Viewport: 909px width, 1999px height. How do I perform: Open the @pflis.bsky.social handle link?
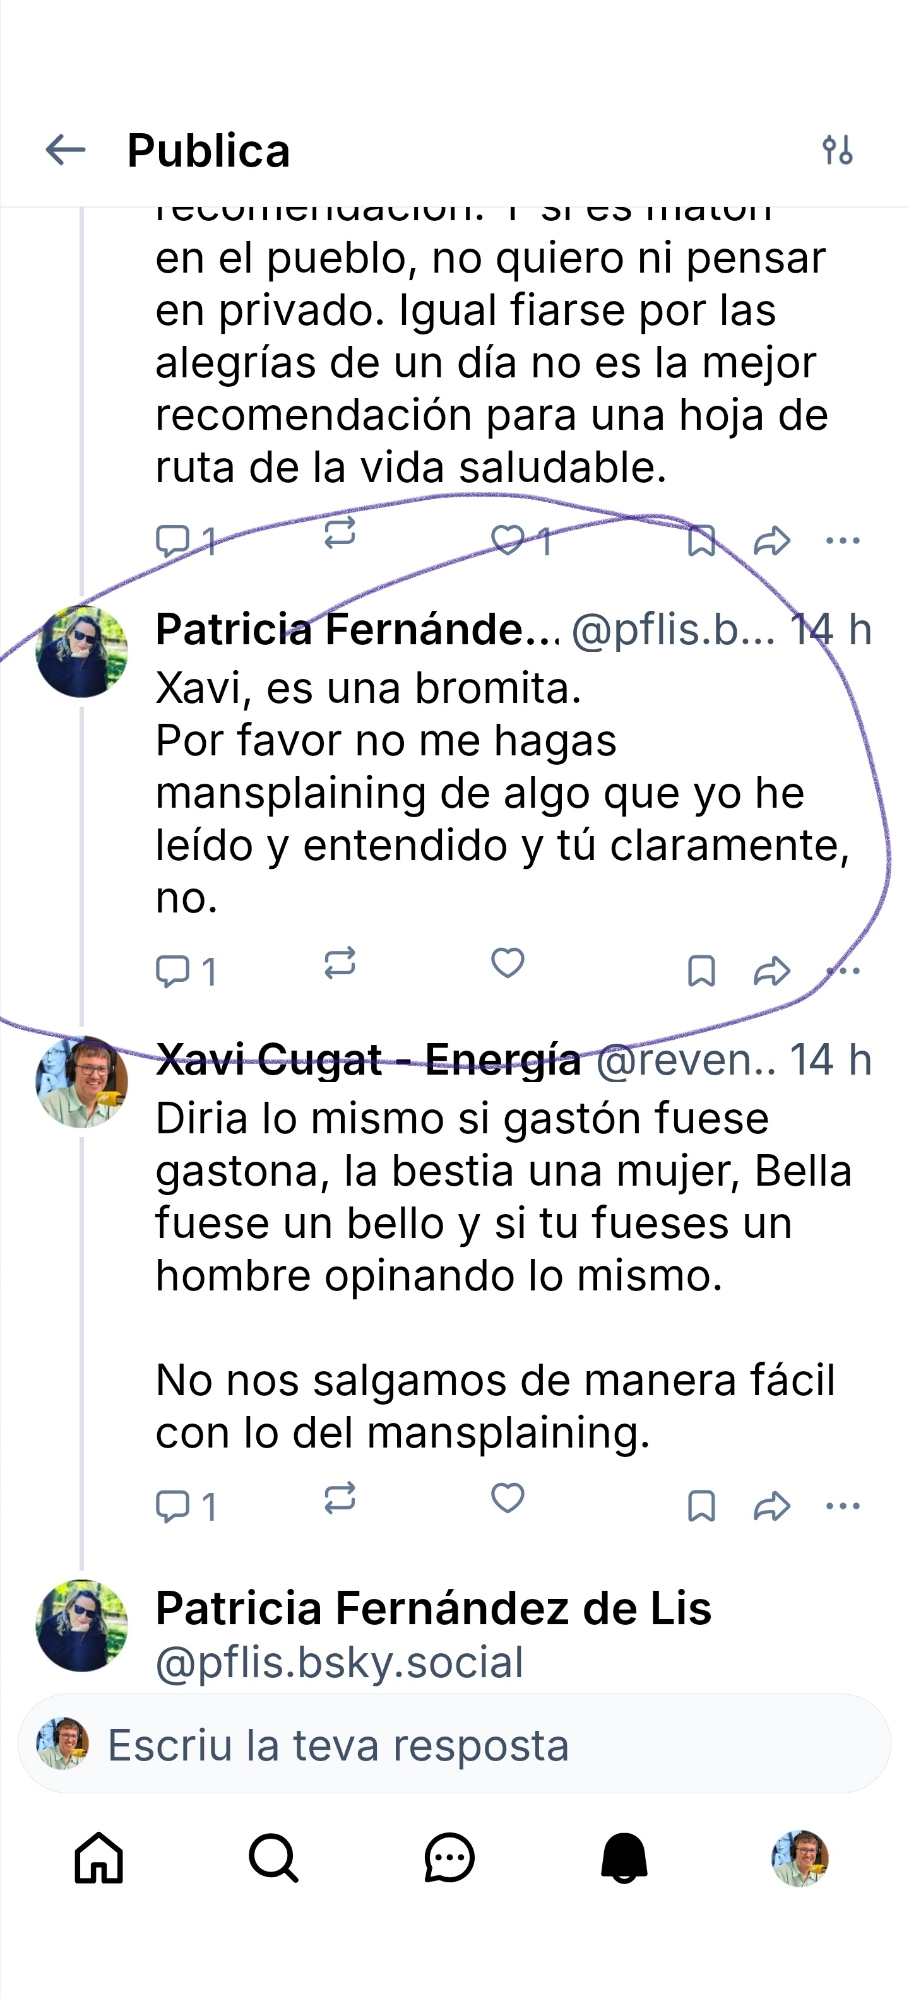pos(340,1663)
